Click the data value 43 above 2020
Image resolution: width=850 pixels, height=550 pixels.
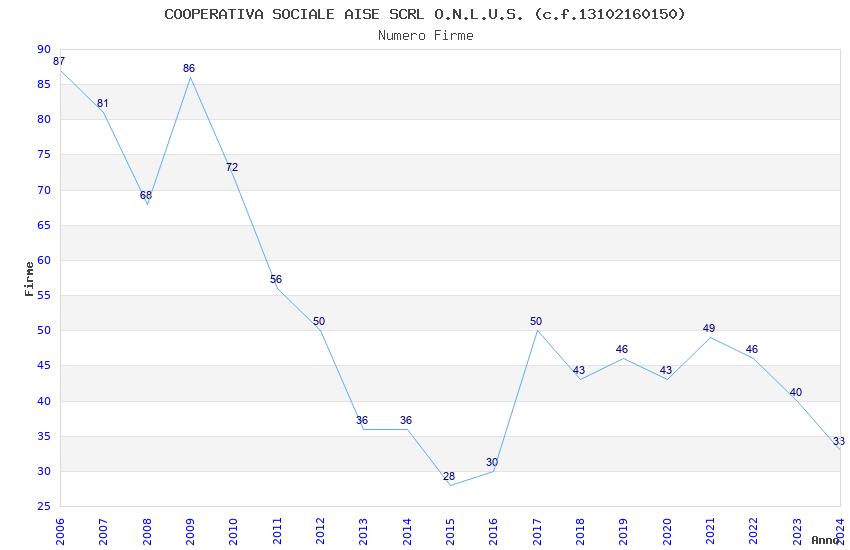point(666,370)
